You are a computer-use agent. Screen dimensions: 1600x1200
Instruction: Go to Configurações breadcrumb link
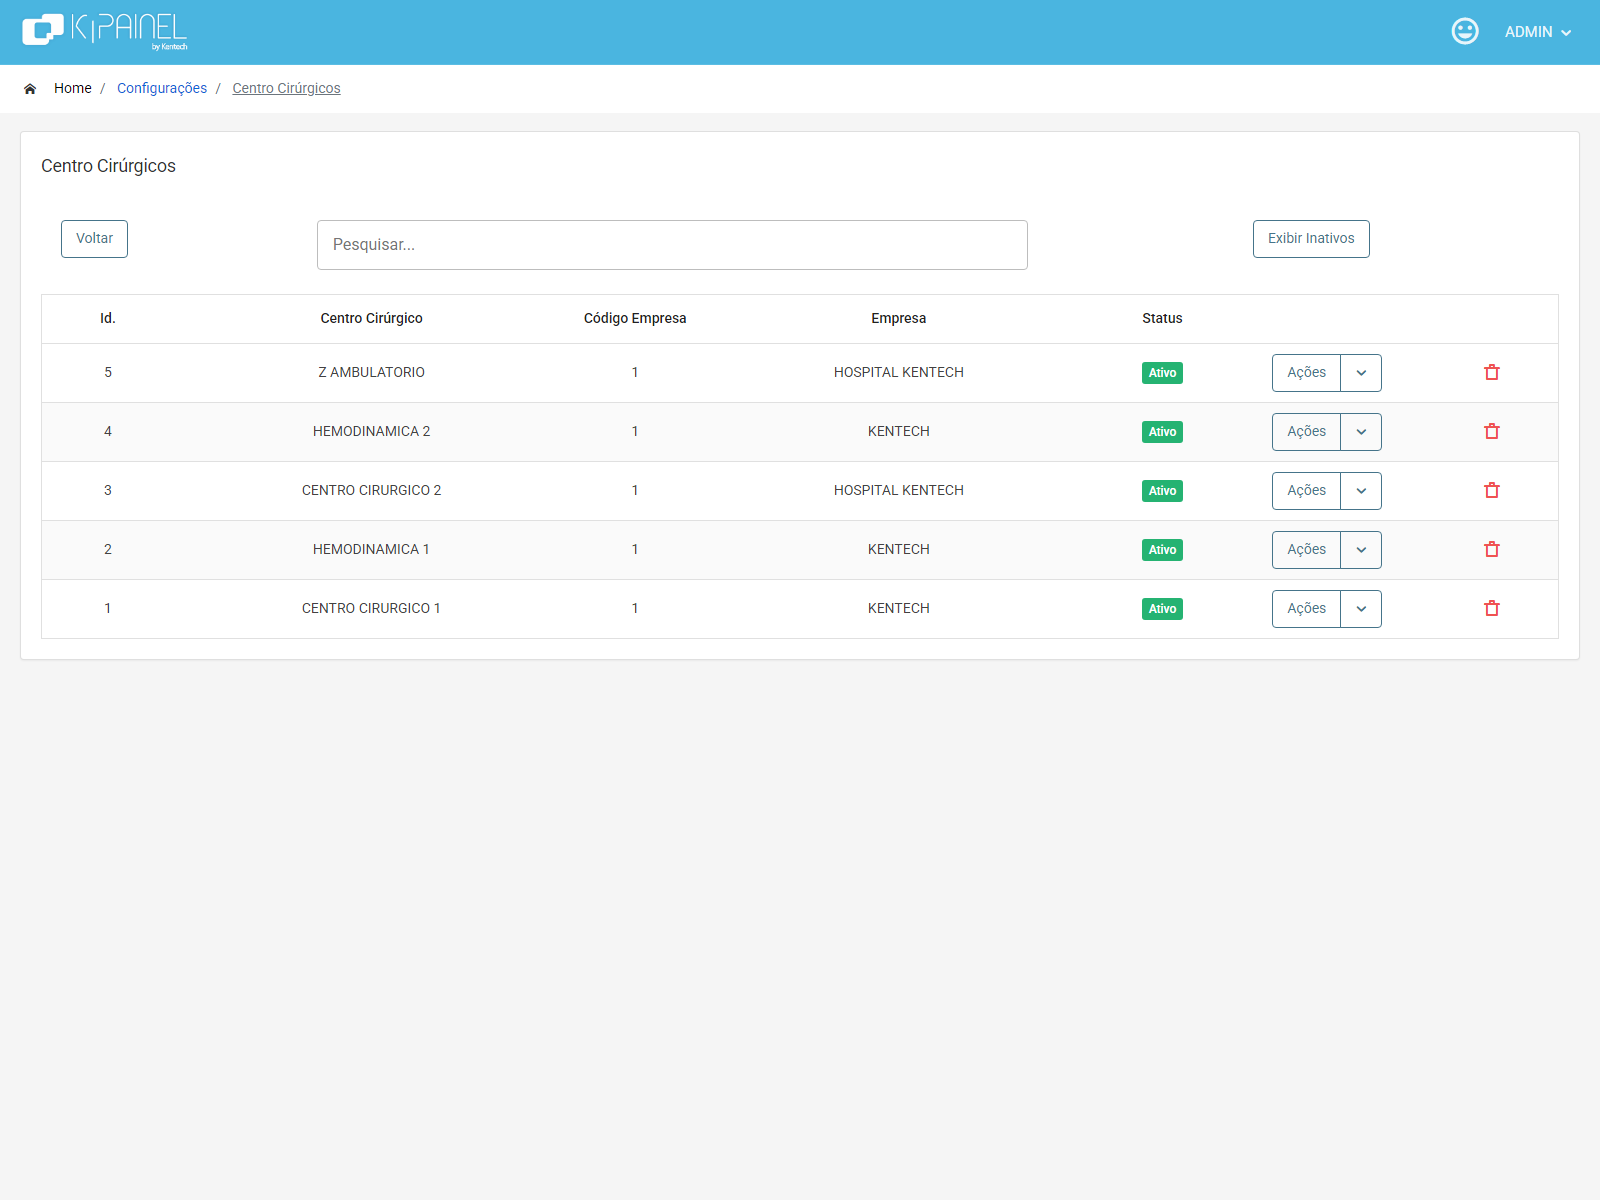tap(162, 88)
